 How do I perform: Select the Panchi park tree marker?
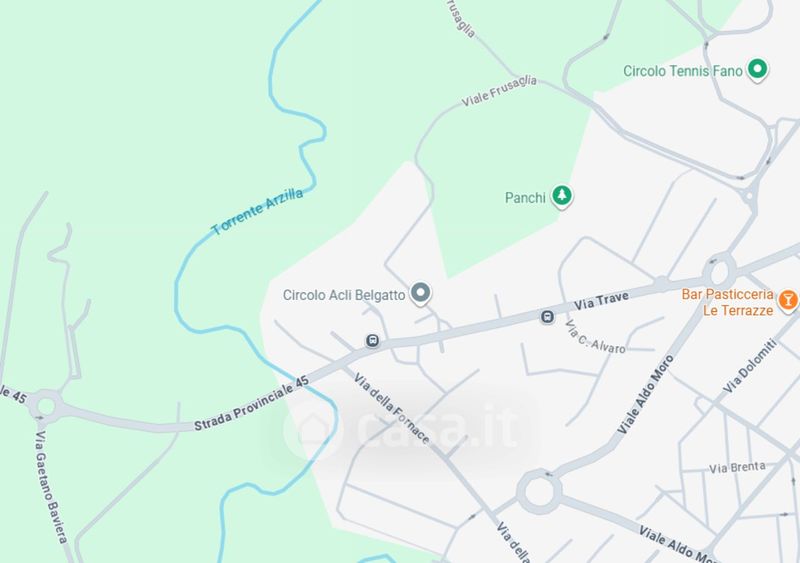point(562,196)
